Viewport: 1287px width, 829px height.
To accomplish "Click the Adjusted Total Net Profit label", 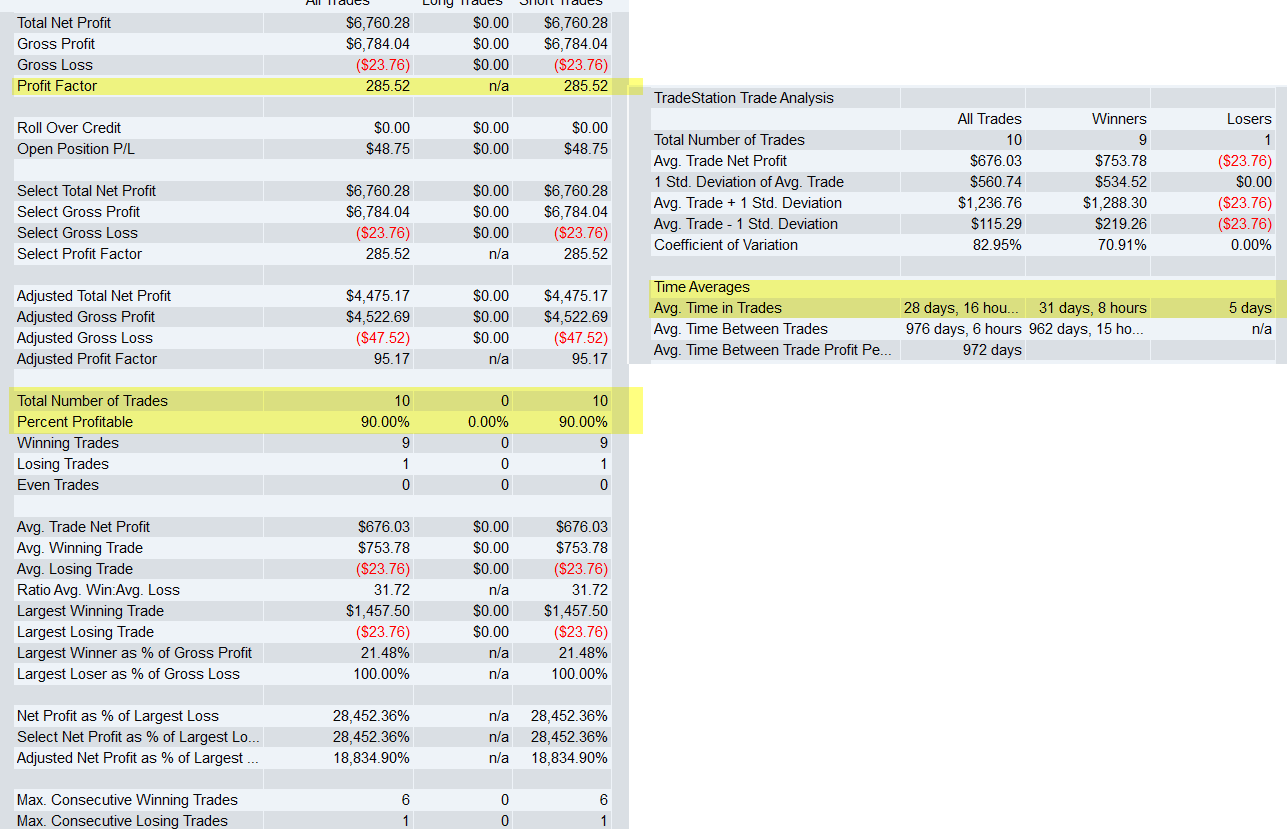I will click(x=94, y=296).
